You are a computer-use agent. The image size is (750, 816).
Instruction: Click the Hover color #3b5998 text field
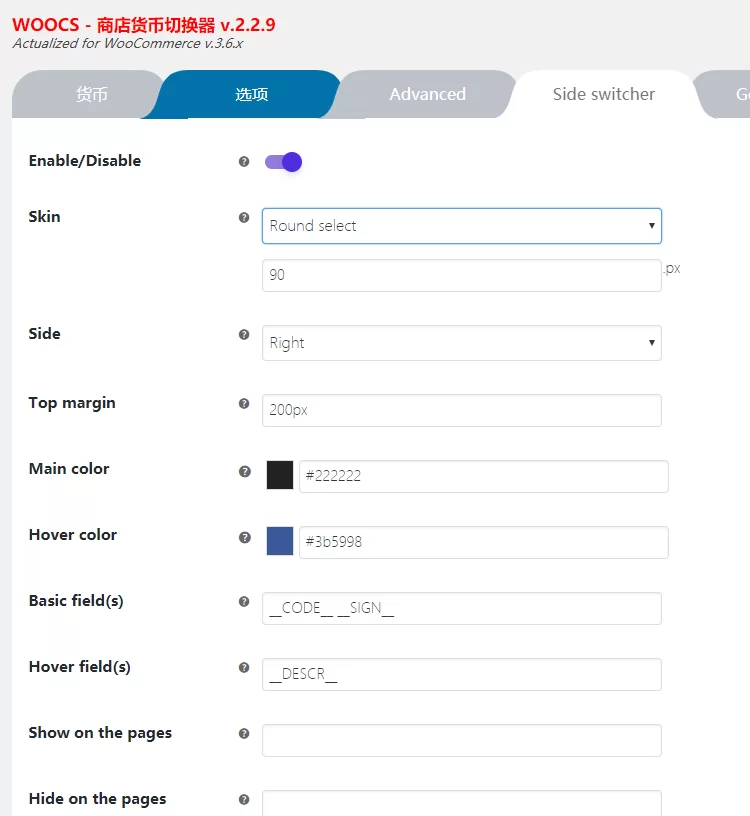click(x=484, y=542)
